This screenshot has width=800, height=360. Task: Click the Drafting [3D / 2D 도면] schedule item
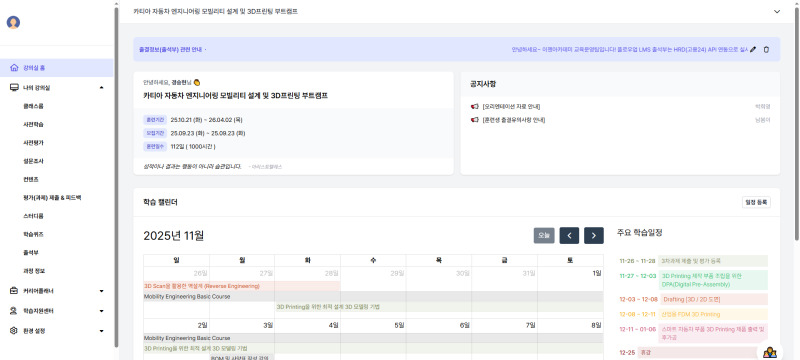[x=692, y=299]
